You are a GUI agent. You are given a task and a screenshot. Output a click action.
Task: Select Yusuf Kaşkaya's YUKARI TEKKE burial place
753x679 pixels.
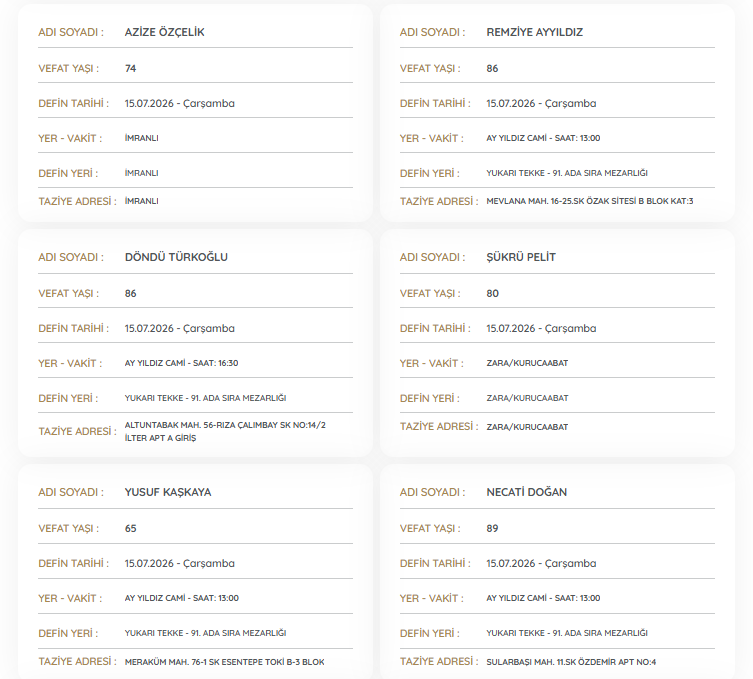[x=206, y=633]
